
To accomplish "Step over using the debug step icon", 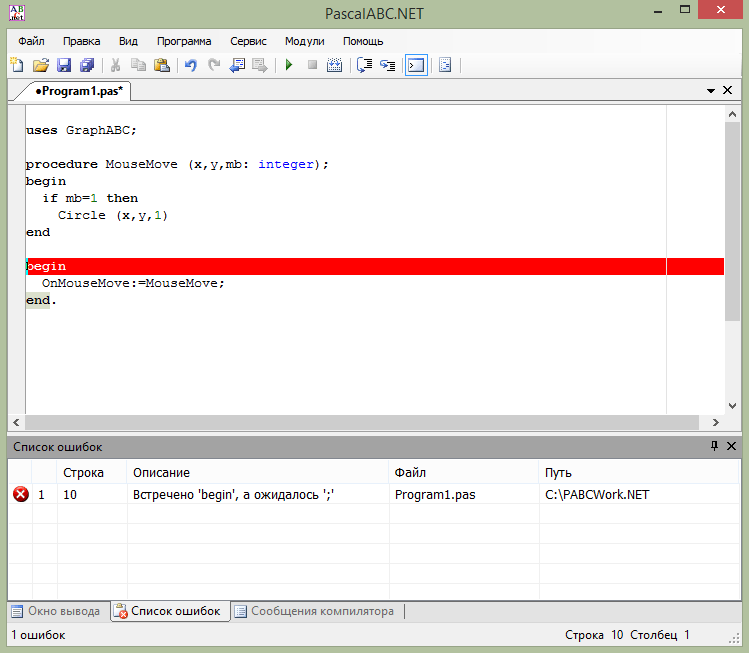I will (x=364, y=65).
